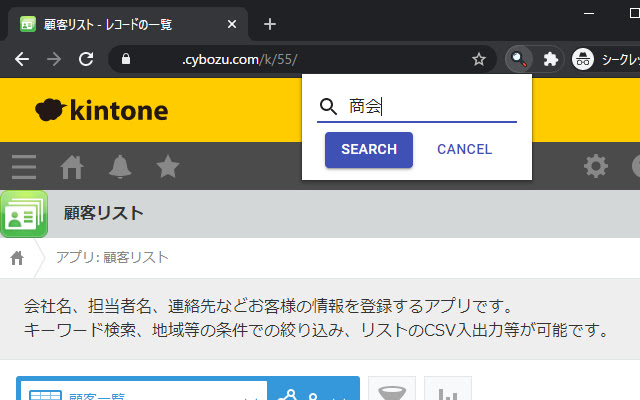Click the 顧客リスト app title text
640x400 pixels.
104,213
